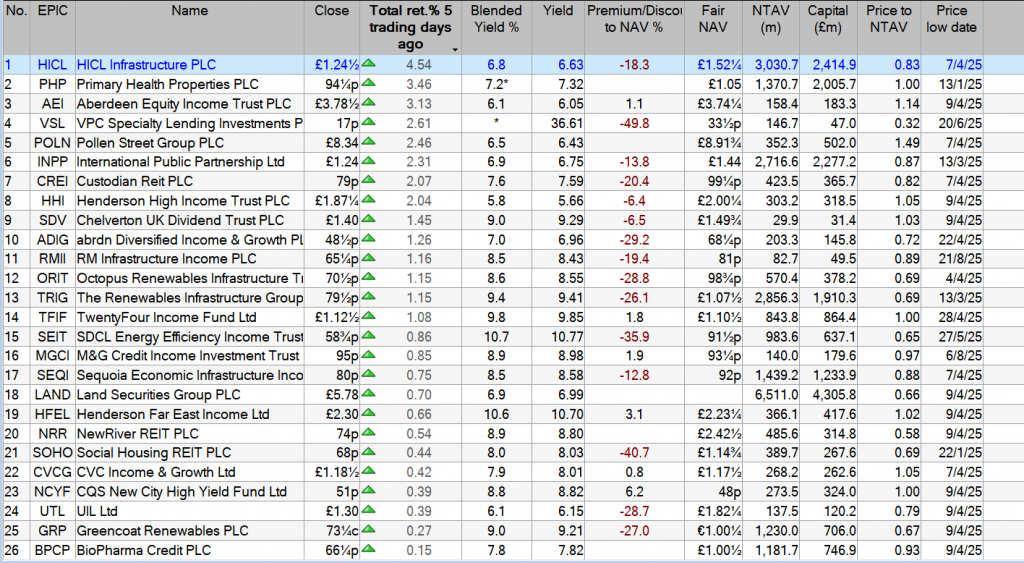The image size is (1024, 563).
Task: Click the BPCP ticker cell
Action: (x=52, y=551)
